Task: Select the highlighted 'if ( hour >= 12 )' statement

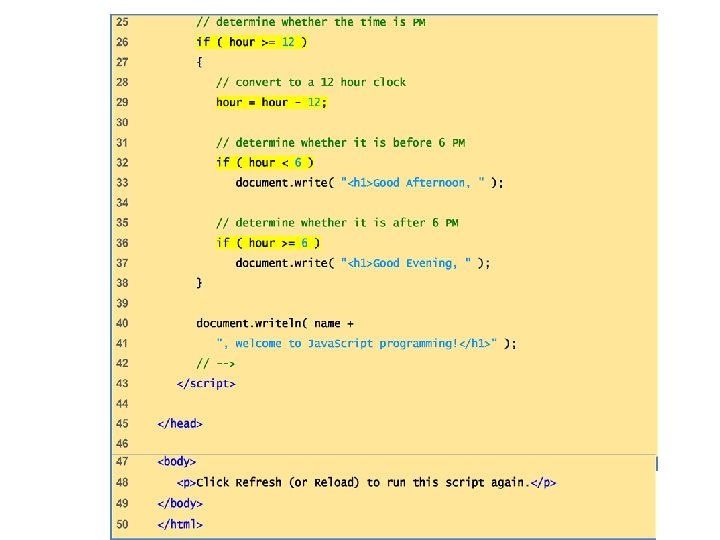Action: point(252,42)
